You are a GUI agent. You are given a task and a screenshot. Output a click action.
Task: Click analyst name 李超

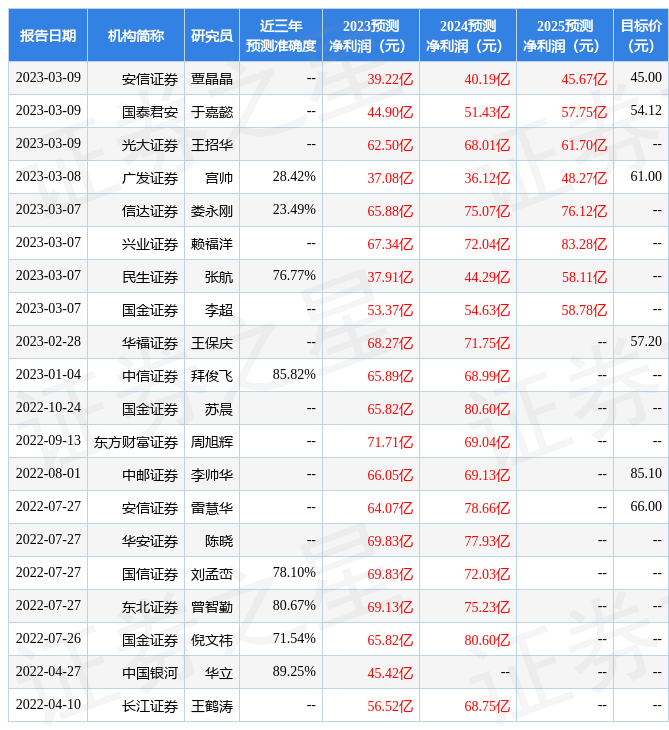coord(219,311)
